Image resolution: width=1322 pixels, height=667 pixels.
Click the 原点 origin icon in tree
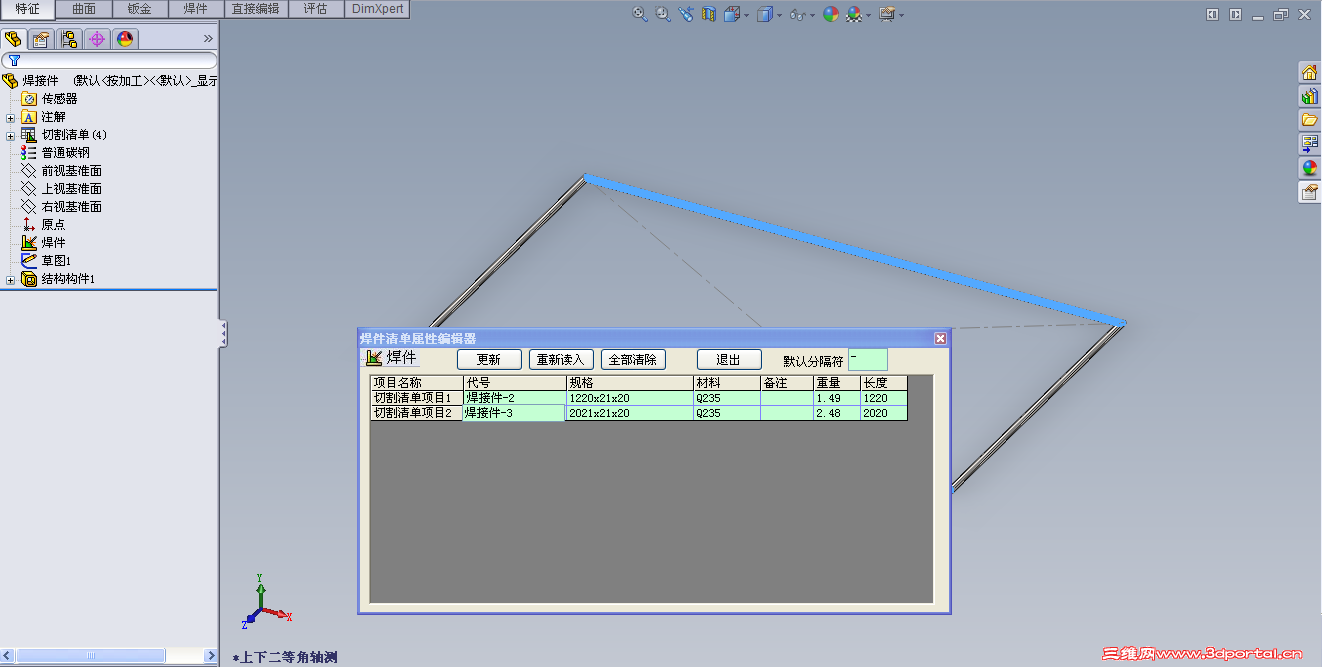(29, 225)
